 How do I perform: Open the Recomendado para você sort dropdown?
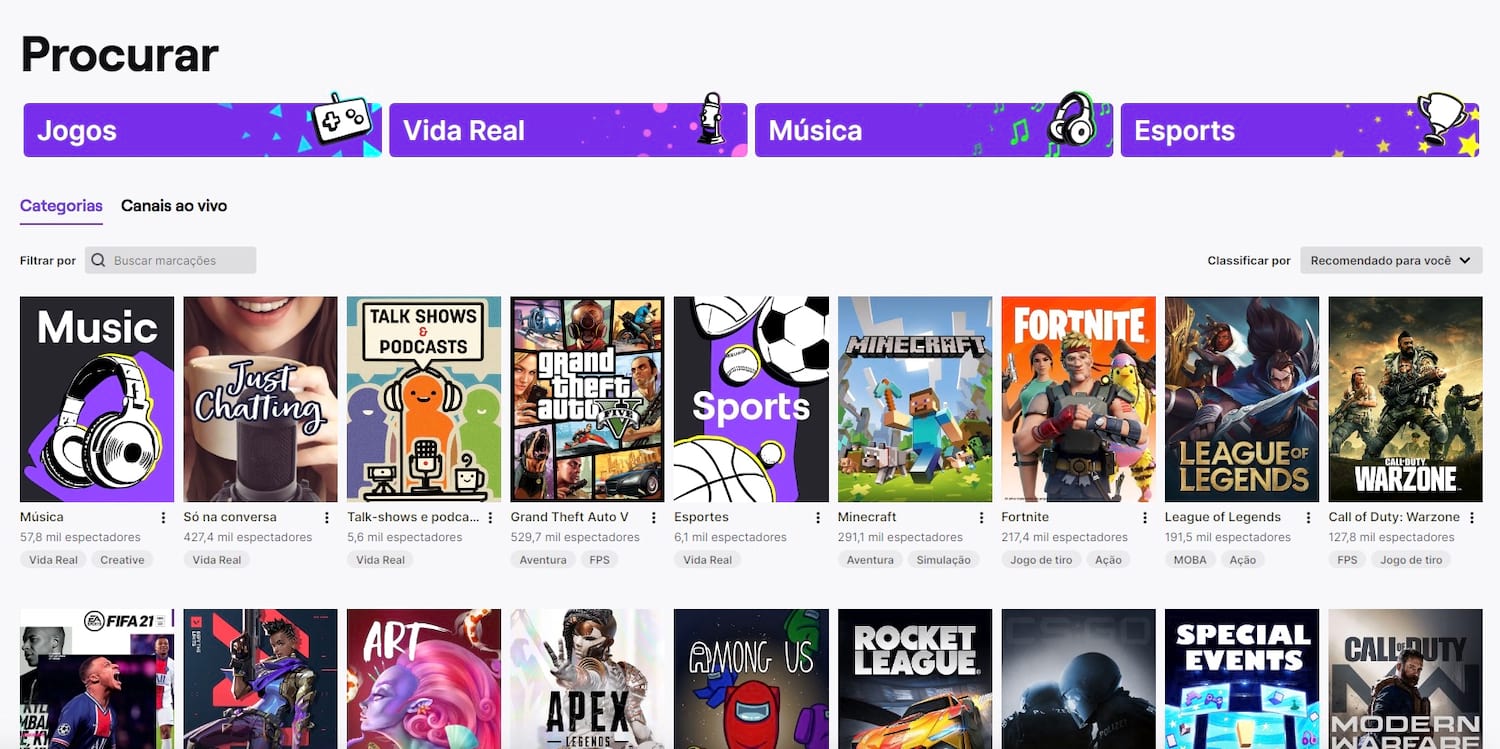[1391, 260]
